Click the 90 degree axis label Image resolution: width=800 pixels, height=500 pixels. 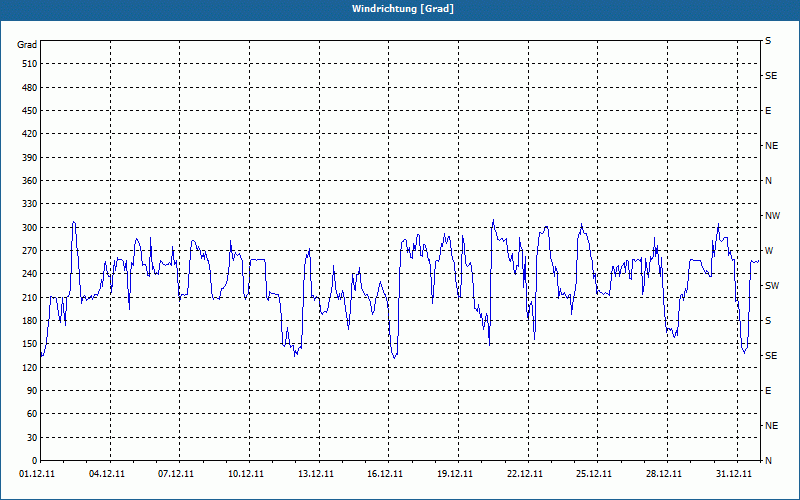pos(32,391)
